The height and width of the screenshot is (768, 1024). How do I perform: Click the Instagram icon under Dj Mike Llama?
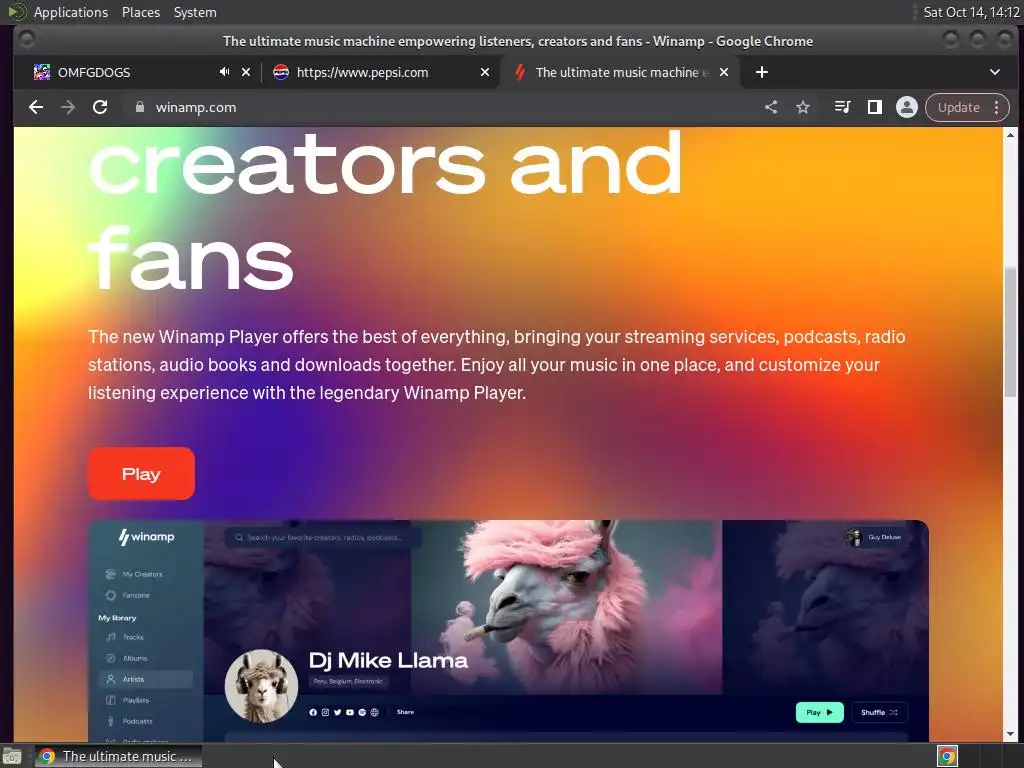pyautogui.click(x=325, y=712)
